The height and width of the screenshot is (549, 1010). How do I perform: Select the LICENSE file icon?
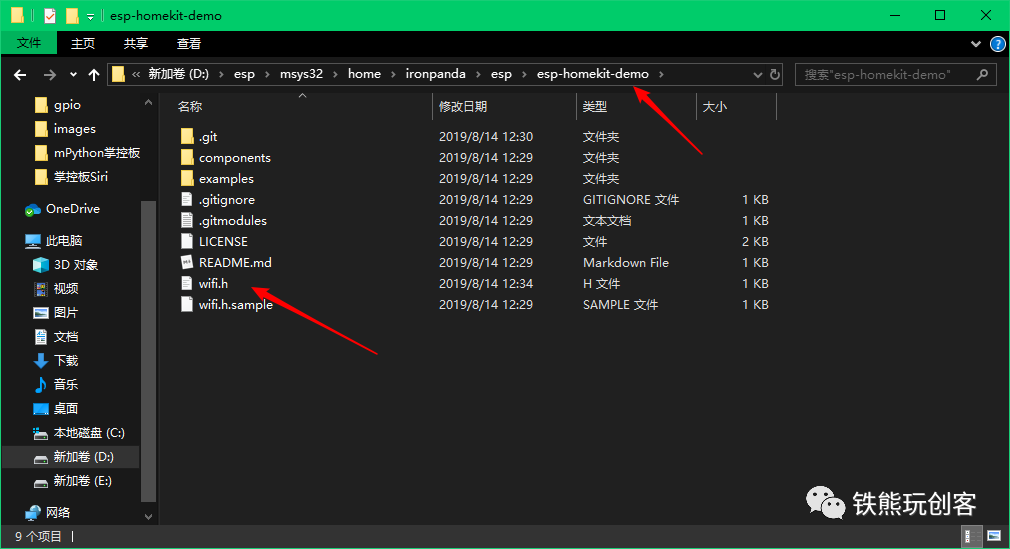click(187, 241)
